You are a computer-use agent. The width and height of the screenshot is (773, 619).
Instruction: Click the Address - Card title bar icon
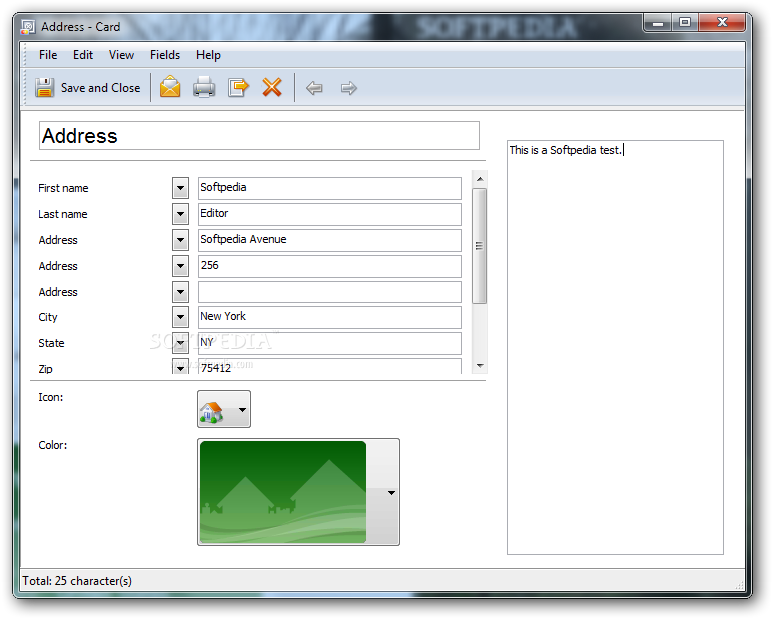pos(28,27)
